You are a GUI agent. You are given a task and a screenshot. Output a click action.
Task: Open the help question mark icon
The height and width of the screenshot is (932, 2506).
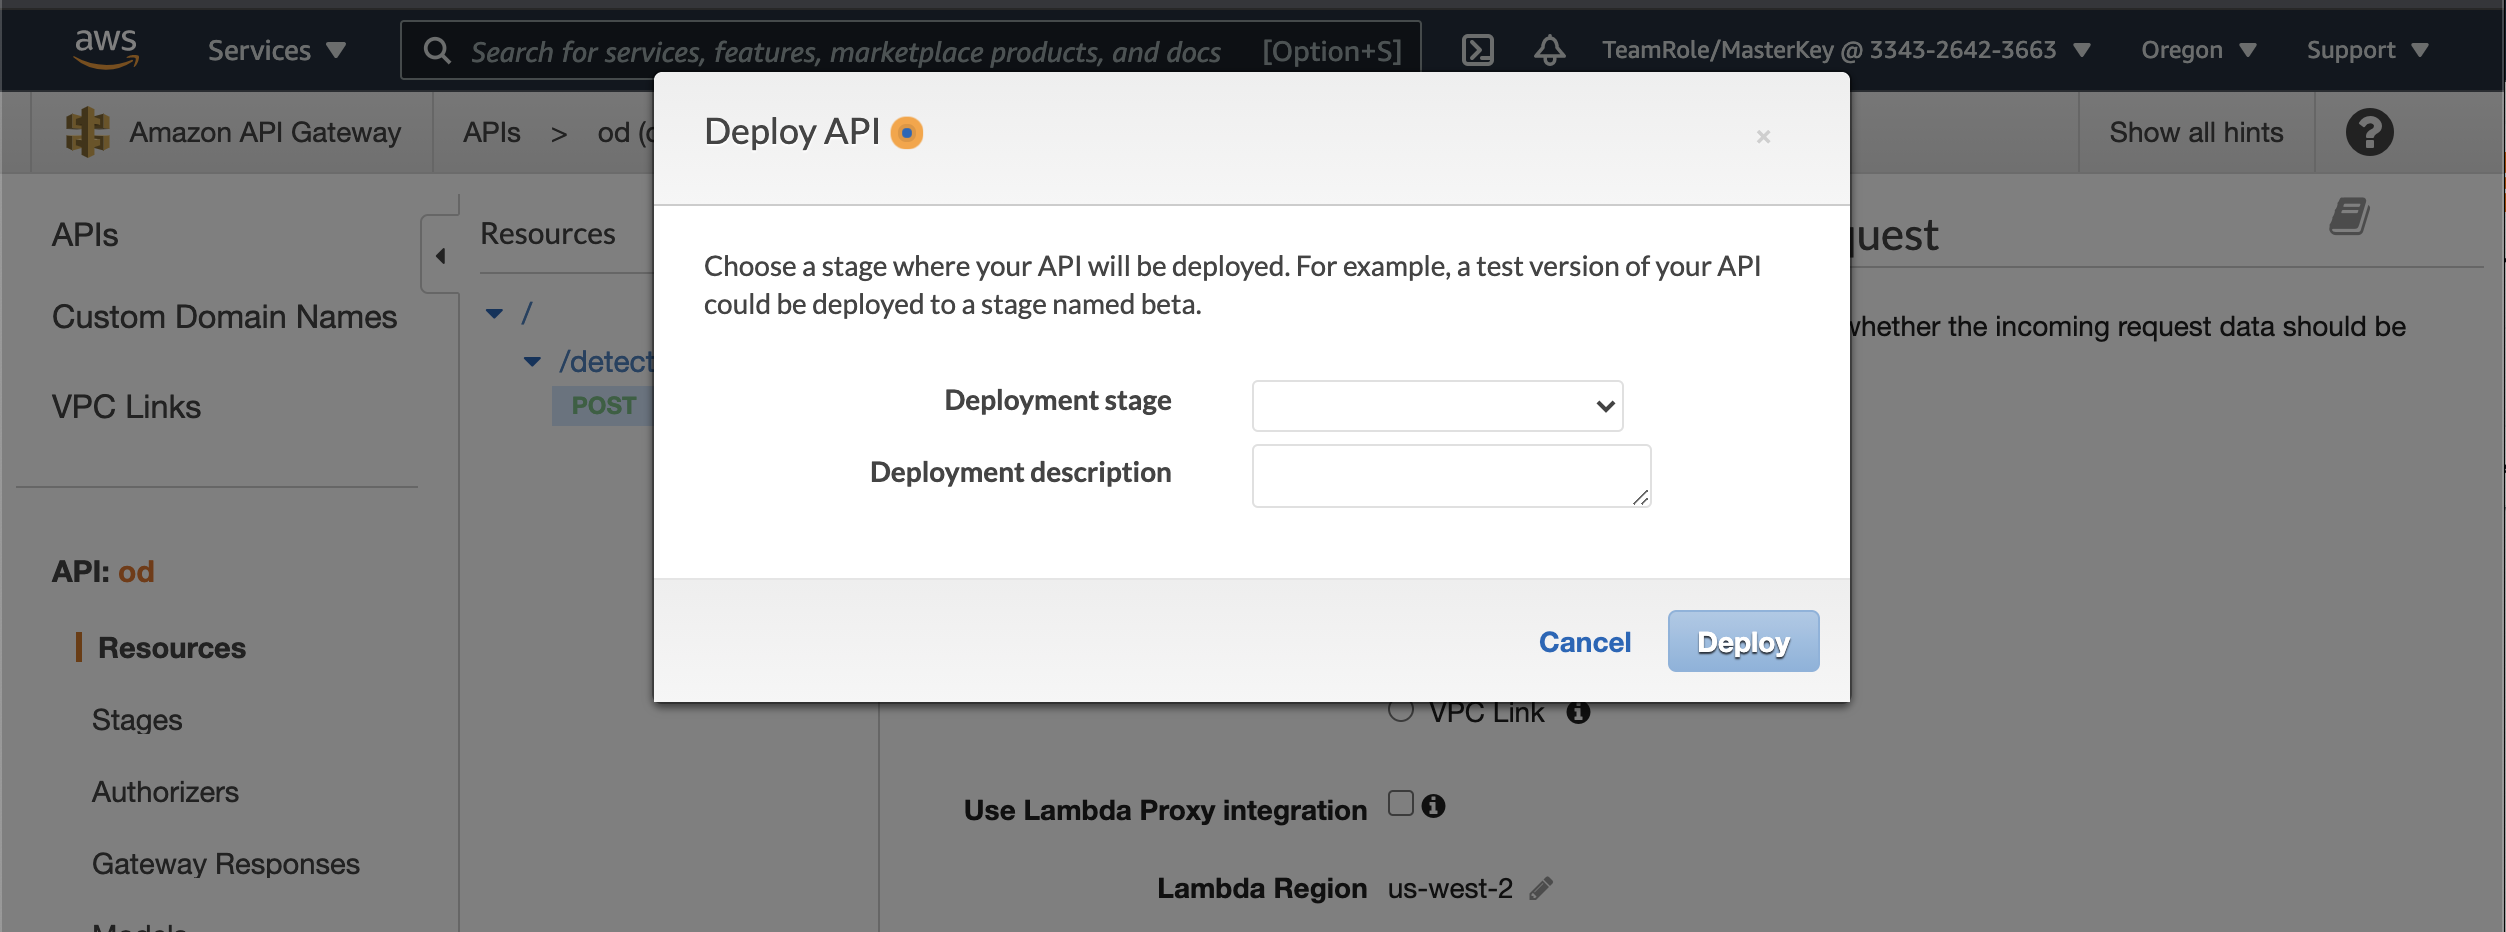[x=2369, y=132]
